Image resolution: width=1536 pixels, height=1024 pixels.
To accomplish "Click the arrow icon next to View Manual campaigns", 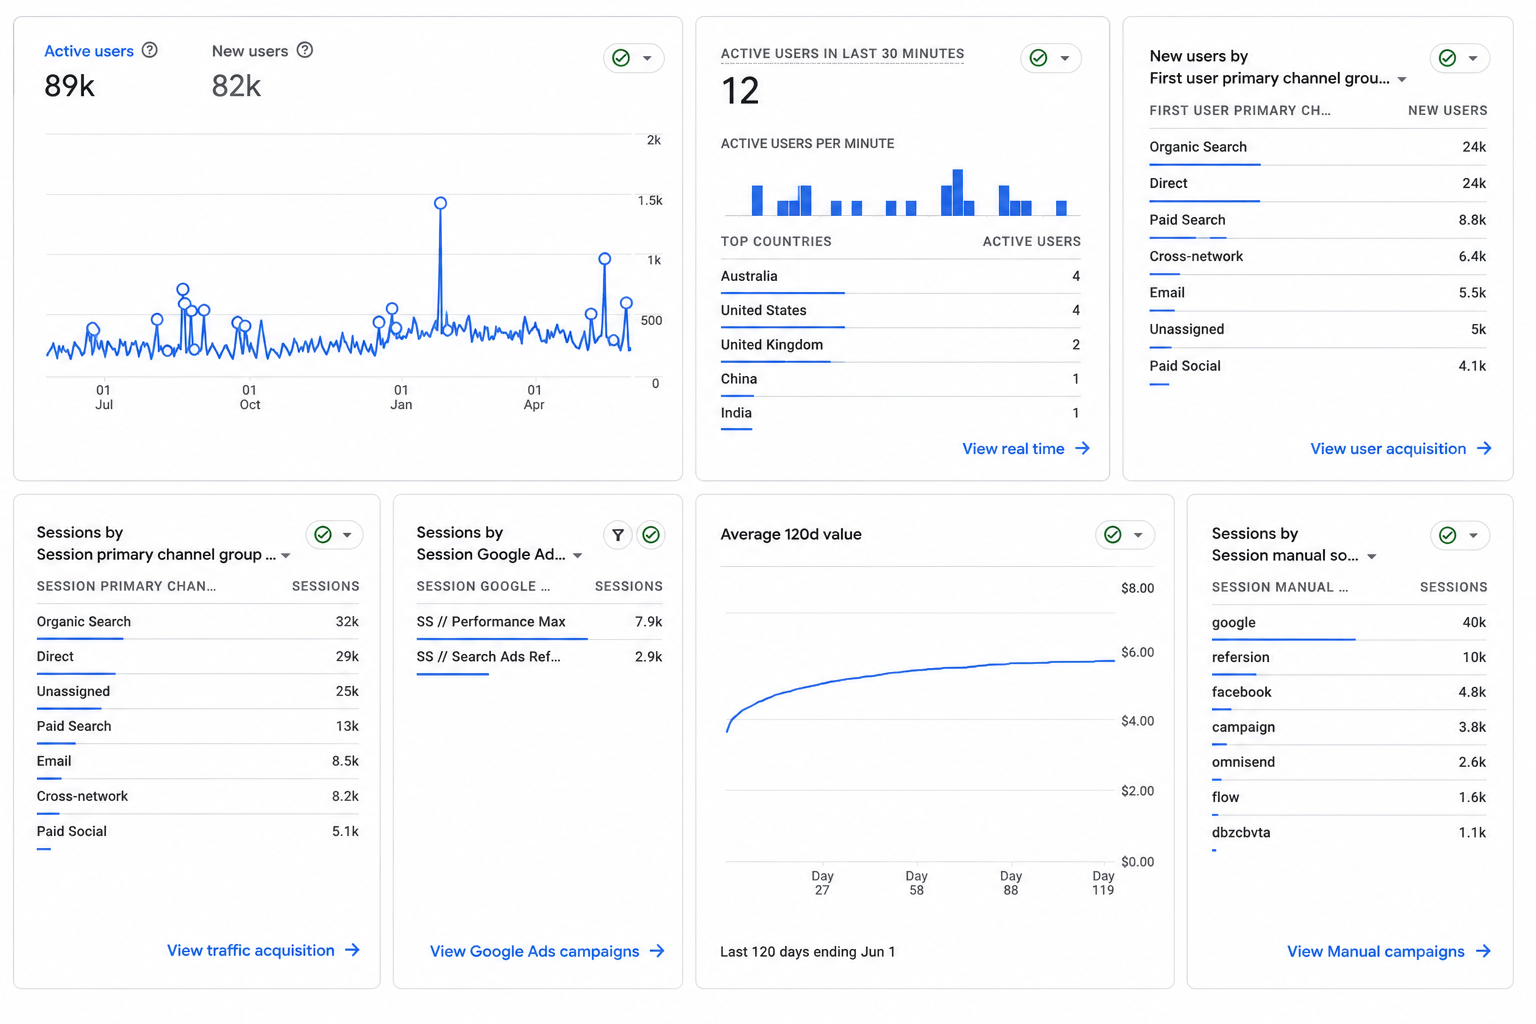I will coord(1483,951).
